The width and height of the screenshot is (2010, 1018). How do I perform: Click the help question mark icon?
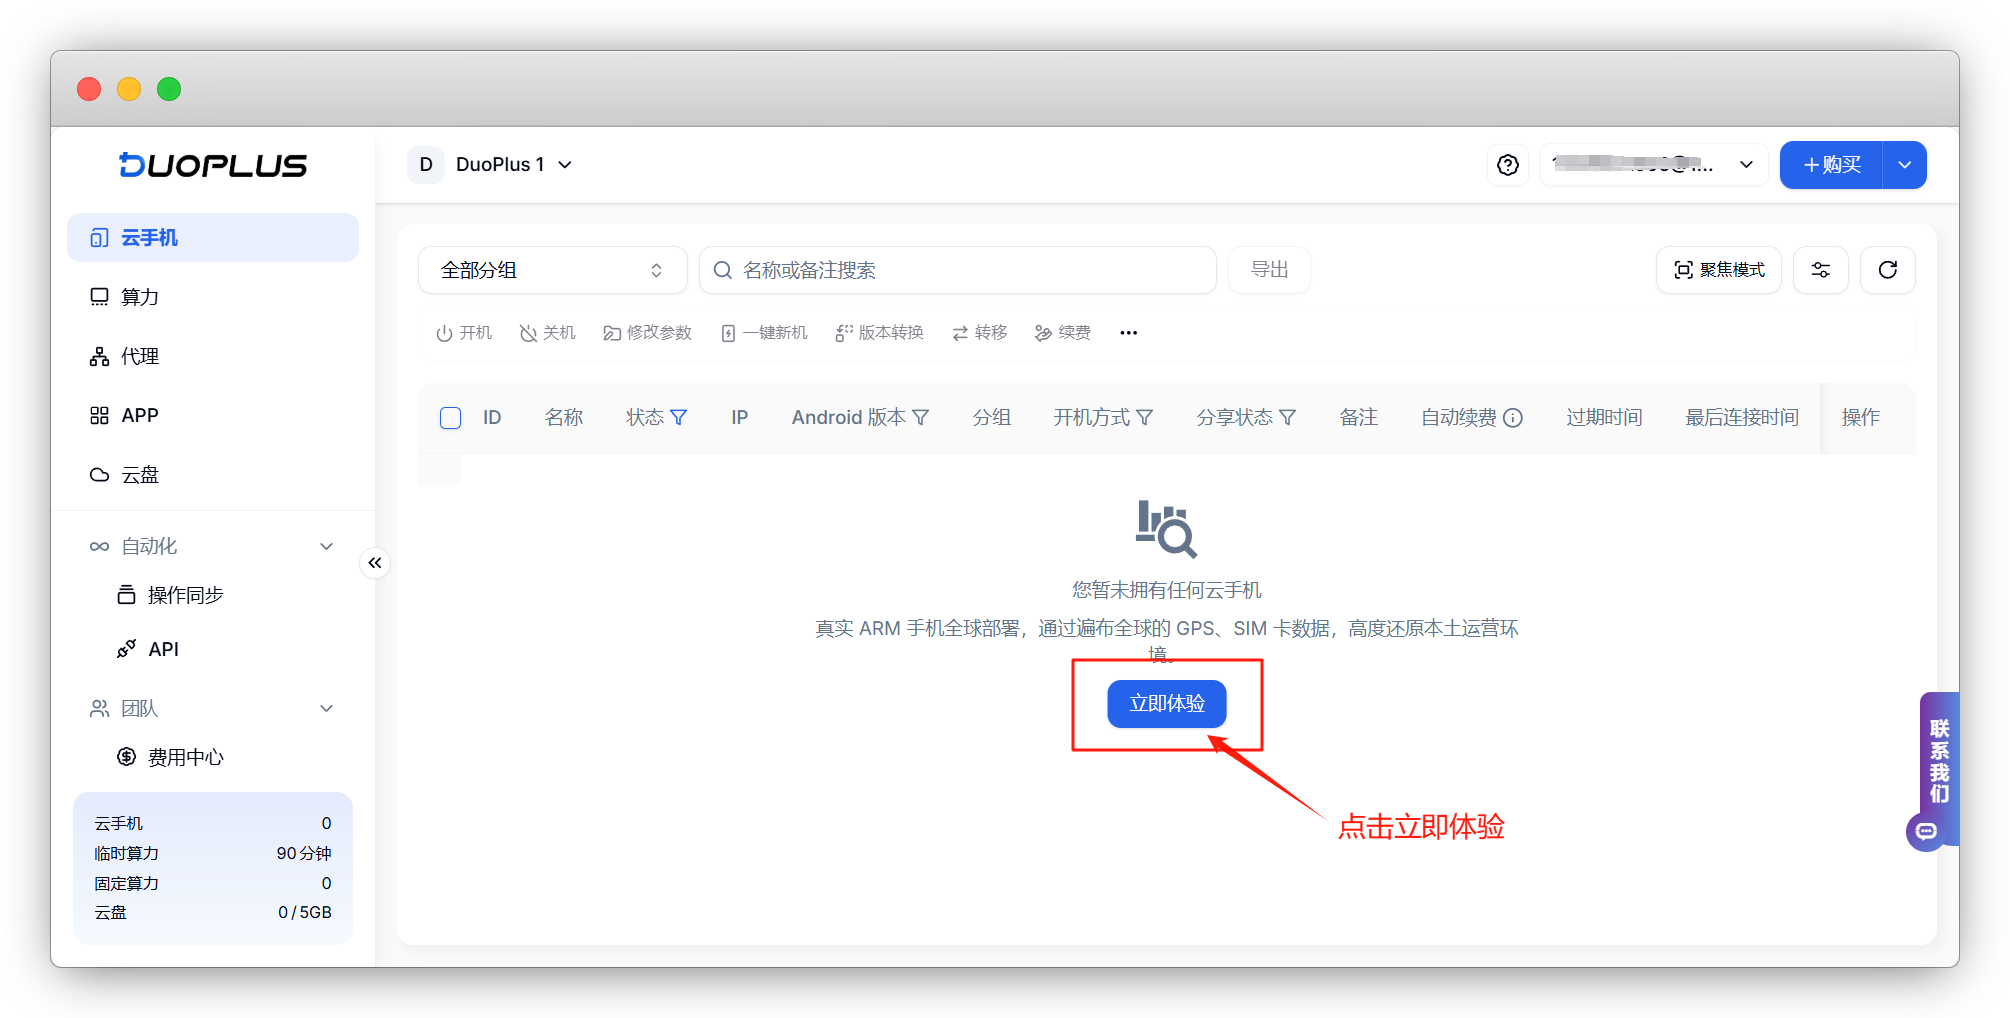[1508, 165]
